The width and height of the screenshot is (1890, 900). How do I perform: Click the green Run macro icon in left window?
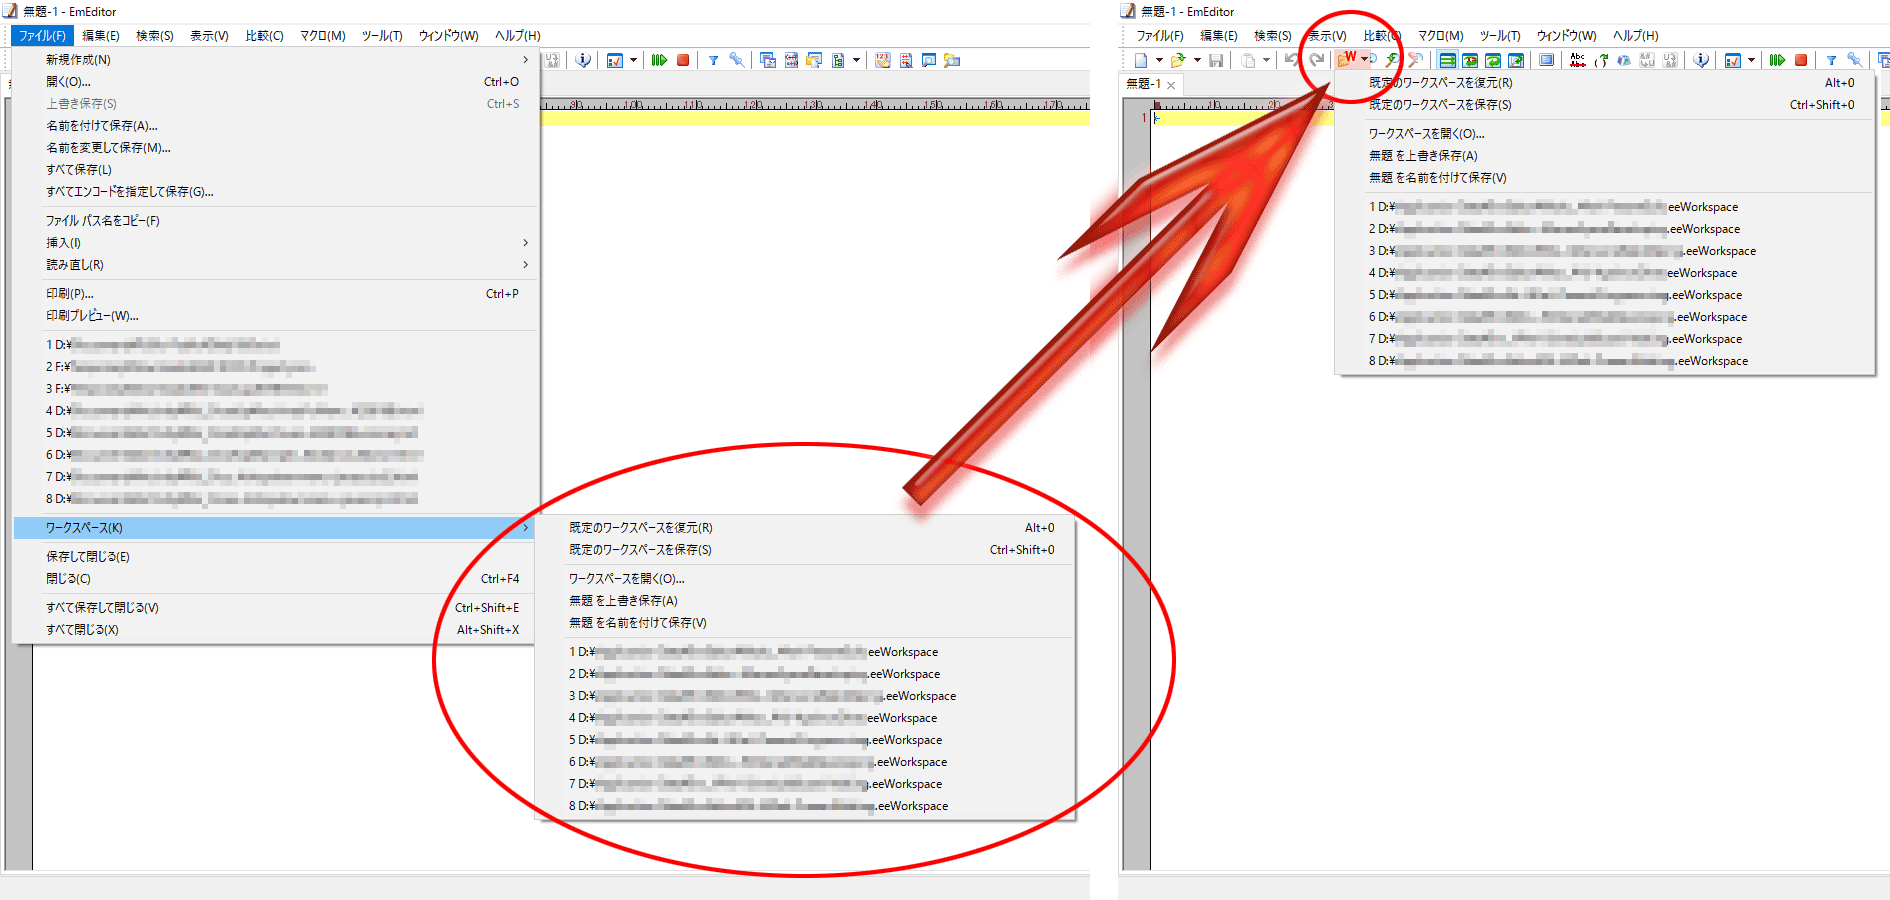pyautogui.click(x=659, y=60)
